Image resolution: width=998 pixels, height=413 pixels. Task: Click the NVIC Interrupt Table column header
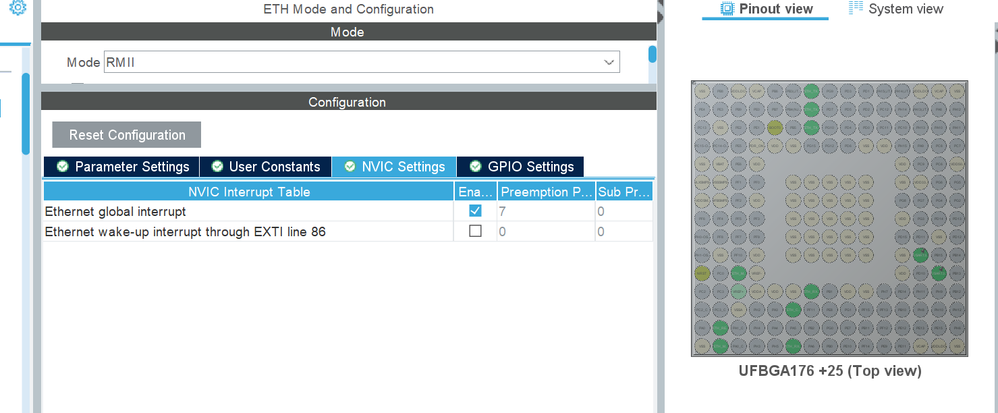(249, 192)
